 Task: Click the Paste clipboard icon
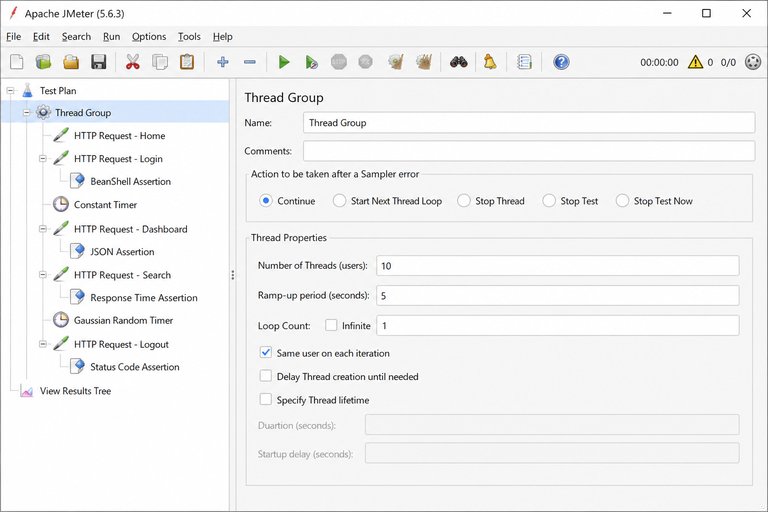pyautogui.click(x=187, y=62)
